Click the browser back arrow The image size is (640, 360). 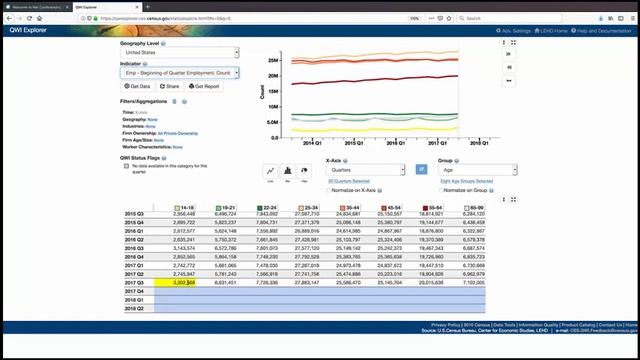pyautogui.click(x=9, y=18)
